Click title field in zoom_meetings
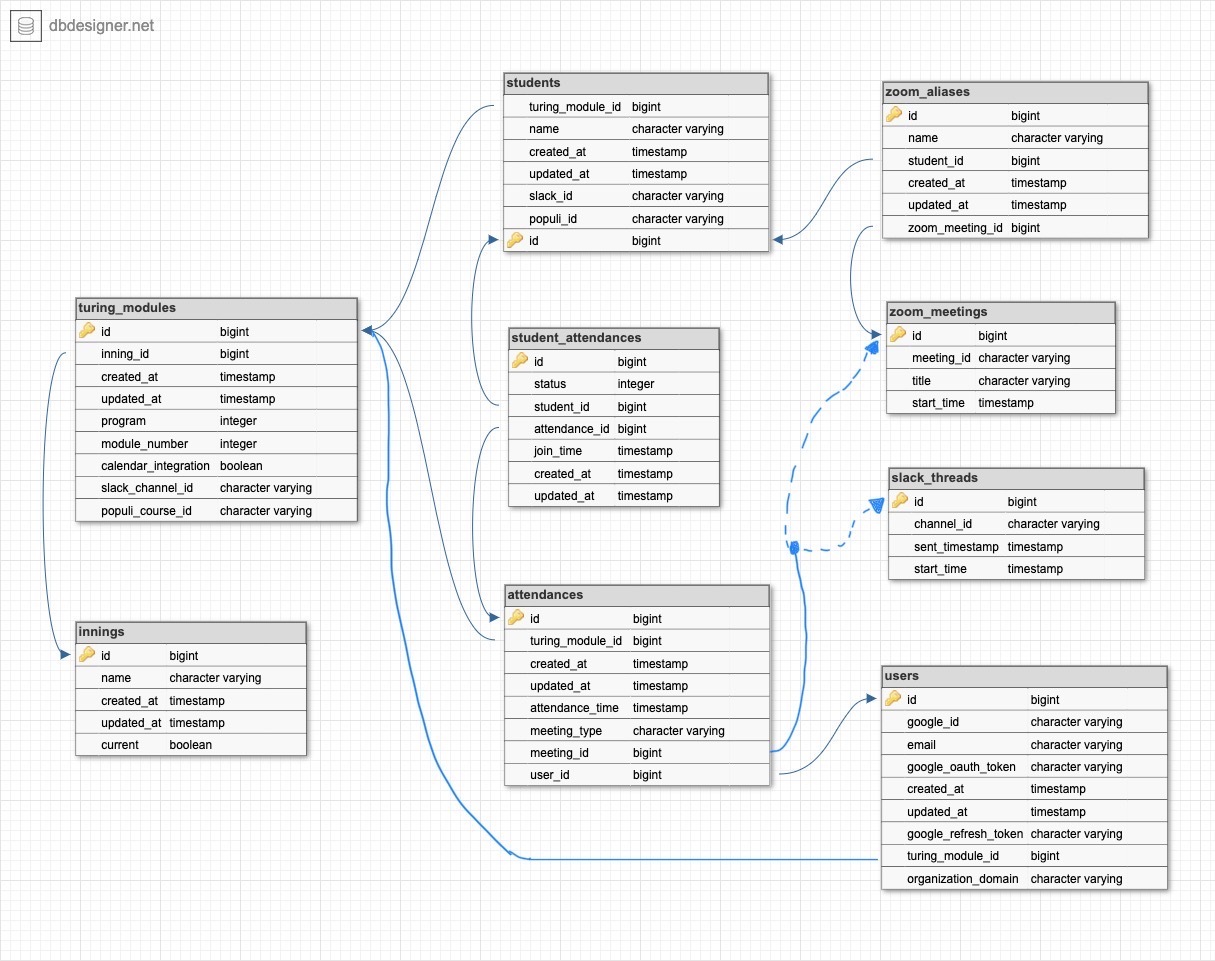The width and height of the screenshot is (1215, 961). tap(1001, 380)
